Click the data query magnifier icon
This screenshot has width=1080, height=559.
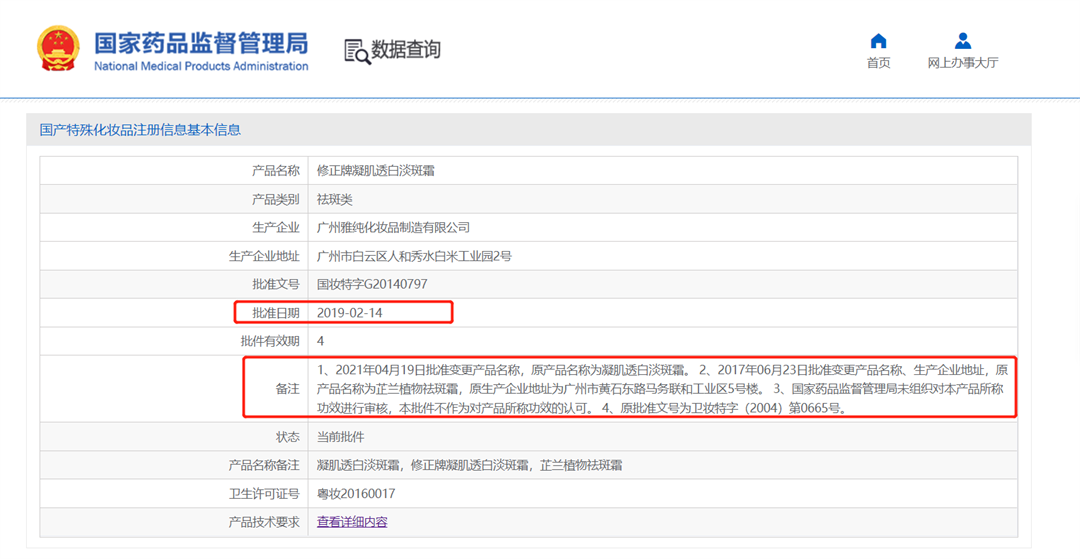click(x=356, y=51)
